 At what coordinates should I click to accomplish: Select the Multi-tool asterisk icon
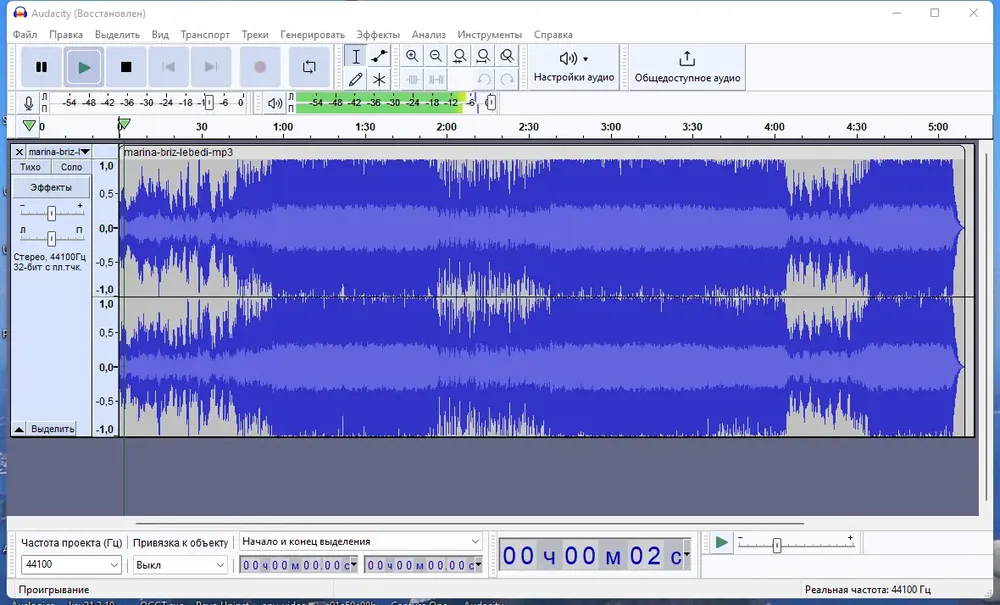tap(379, 80)
